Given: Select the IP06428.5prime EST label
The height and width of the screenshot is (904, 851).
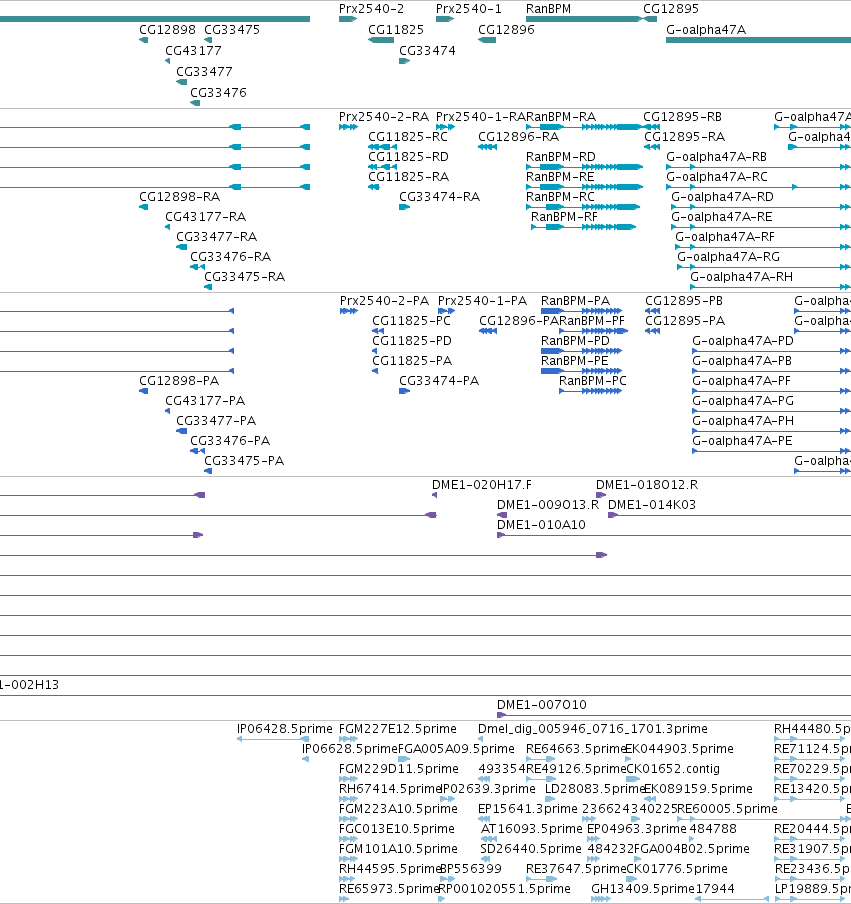Looking at the screenshot, I should coord(285,729).
